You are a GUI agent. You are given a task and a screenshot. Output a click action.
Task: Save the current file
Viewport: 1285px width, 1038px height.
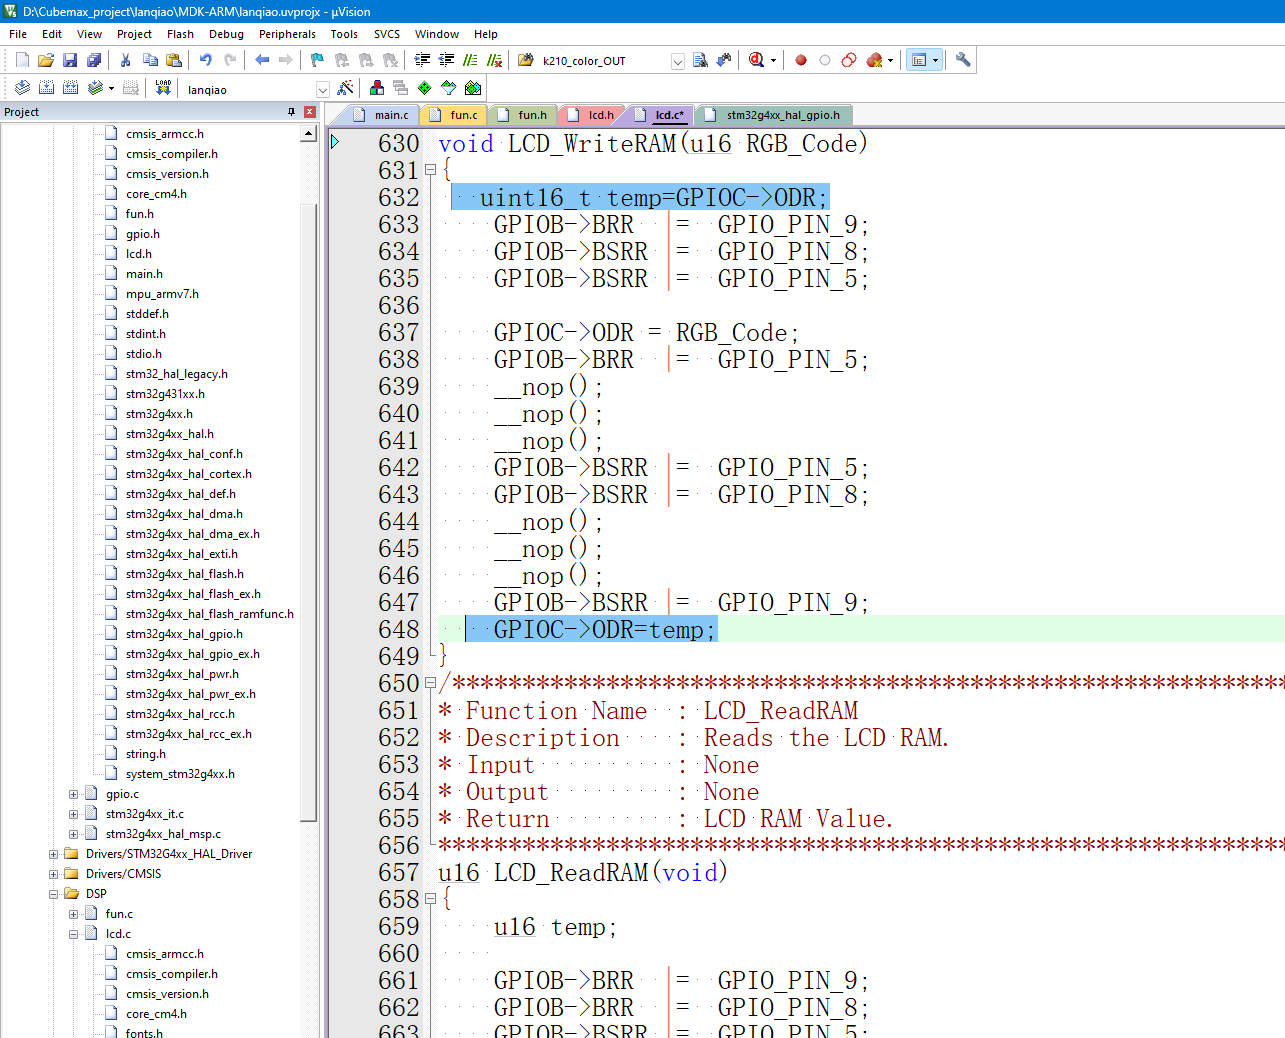(x=70, y=60)
